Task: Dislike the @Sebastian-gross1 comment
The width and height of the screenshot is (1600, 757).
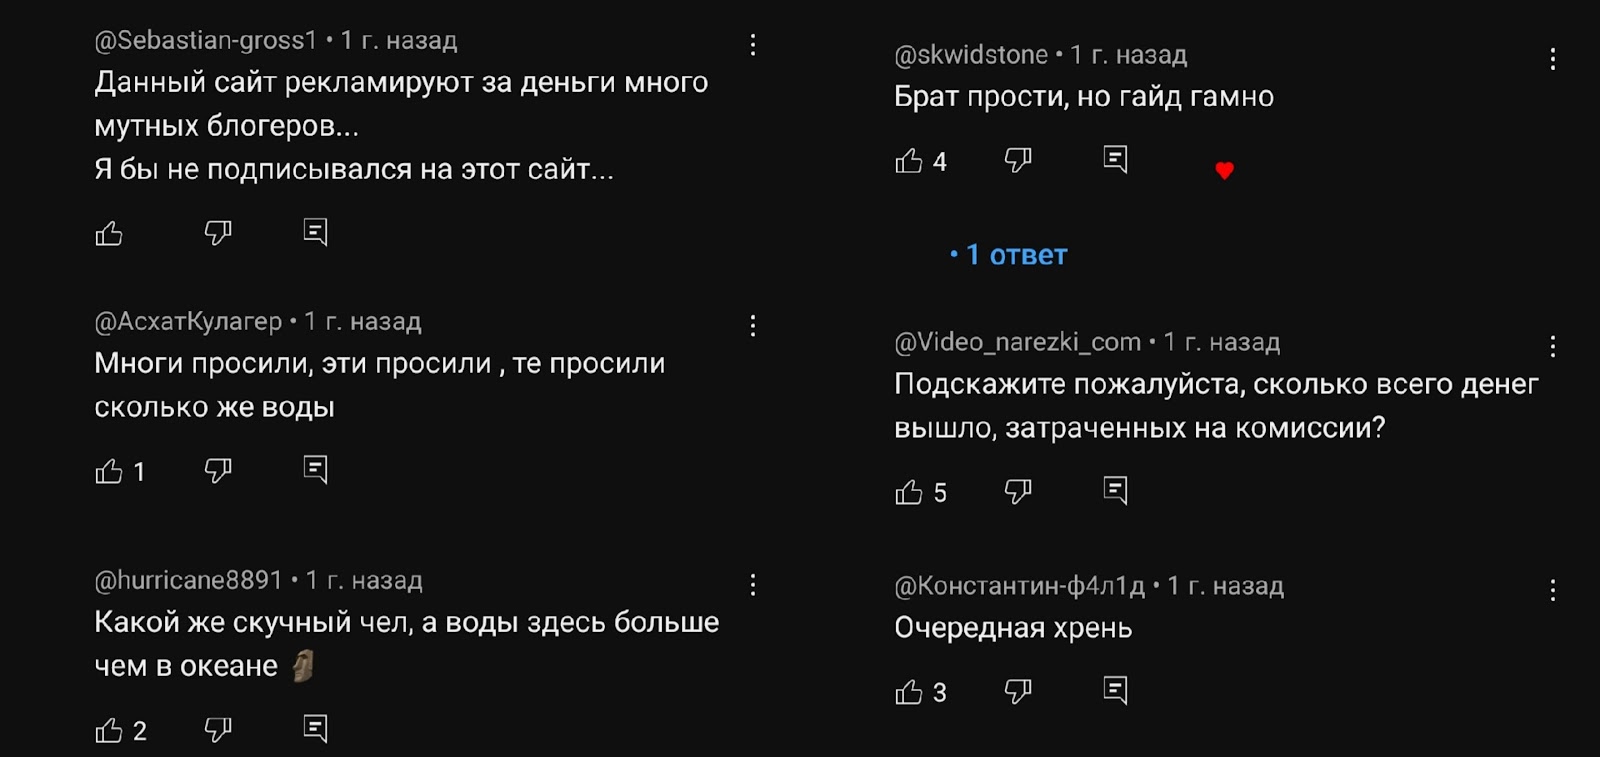Action: pos(218,234)
